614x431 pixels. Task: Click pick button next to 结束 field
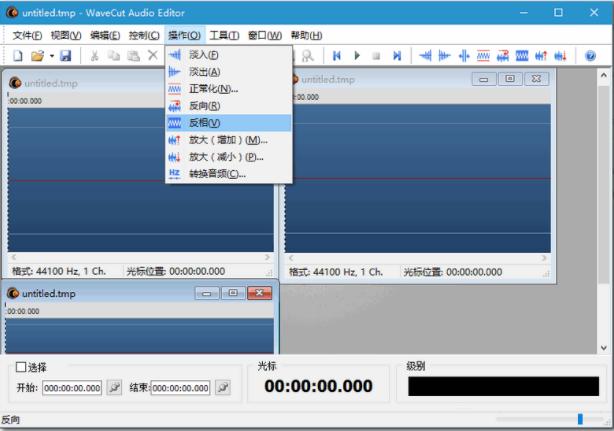pyautogui.click(x=223, y=388)
